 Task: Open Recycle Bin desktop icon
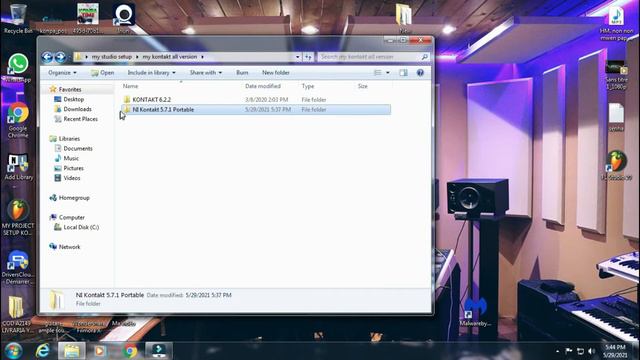(x=17, y=19)
